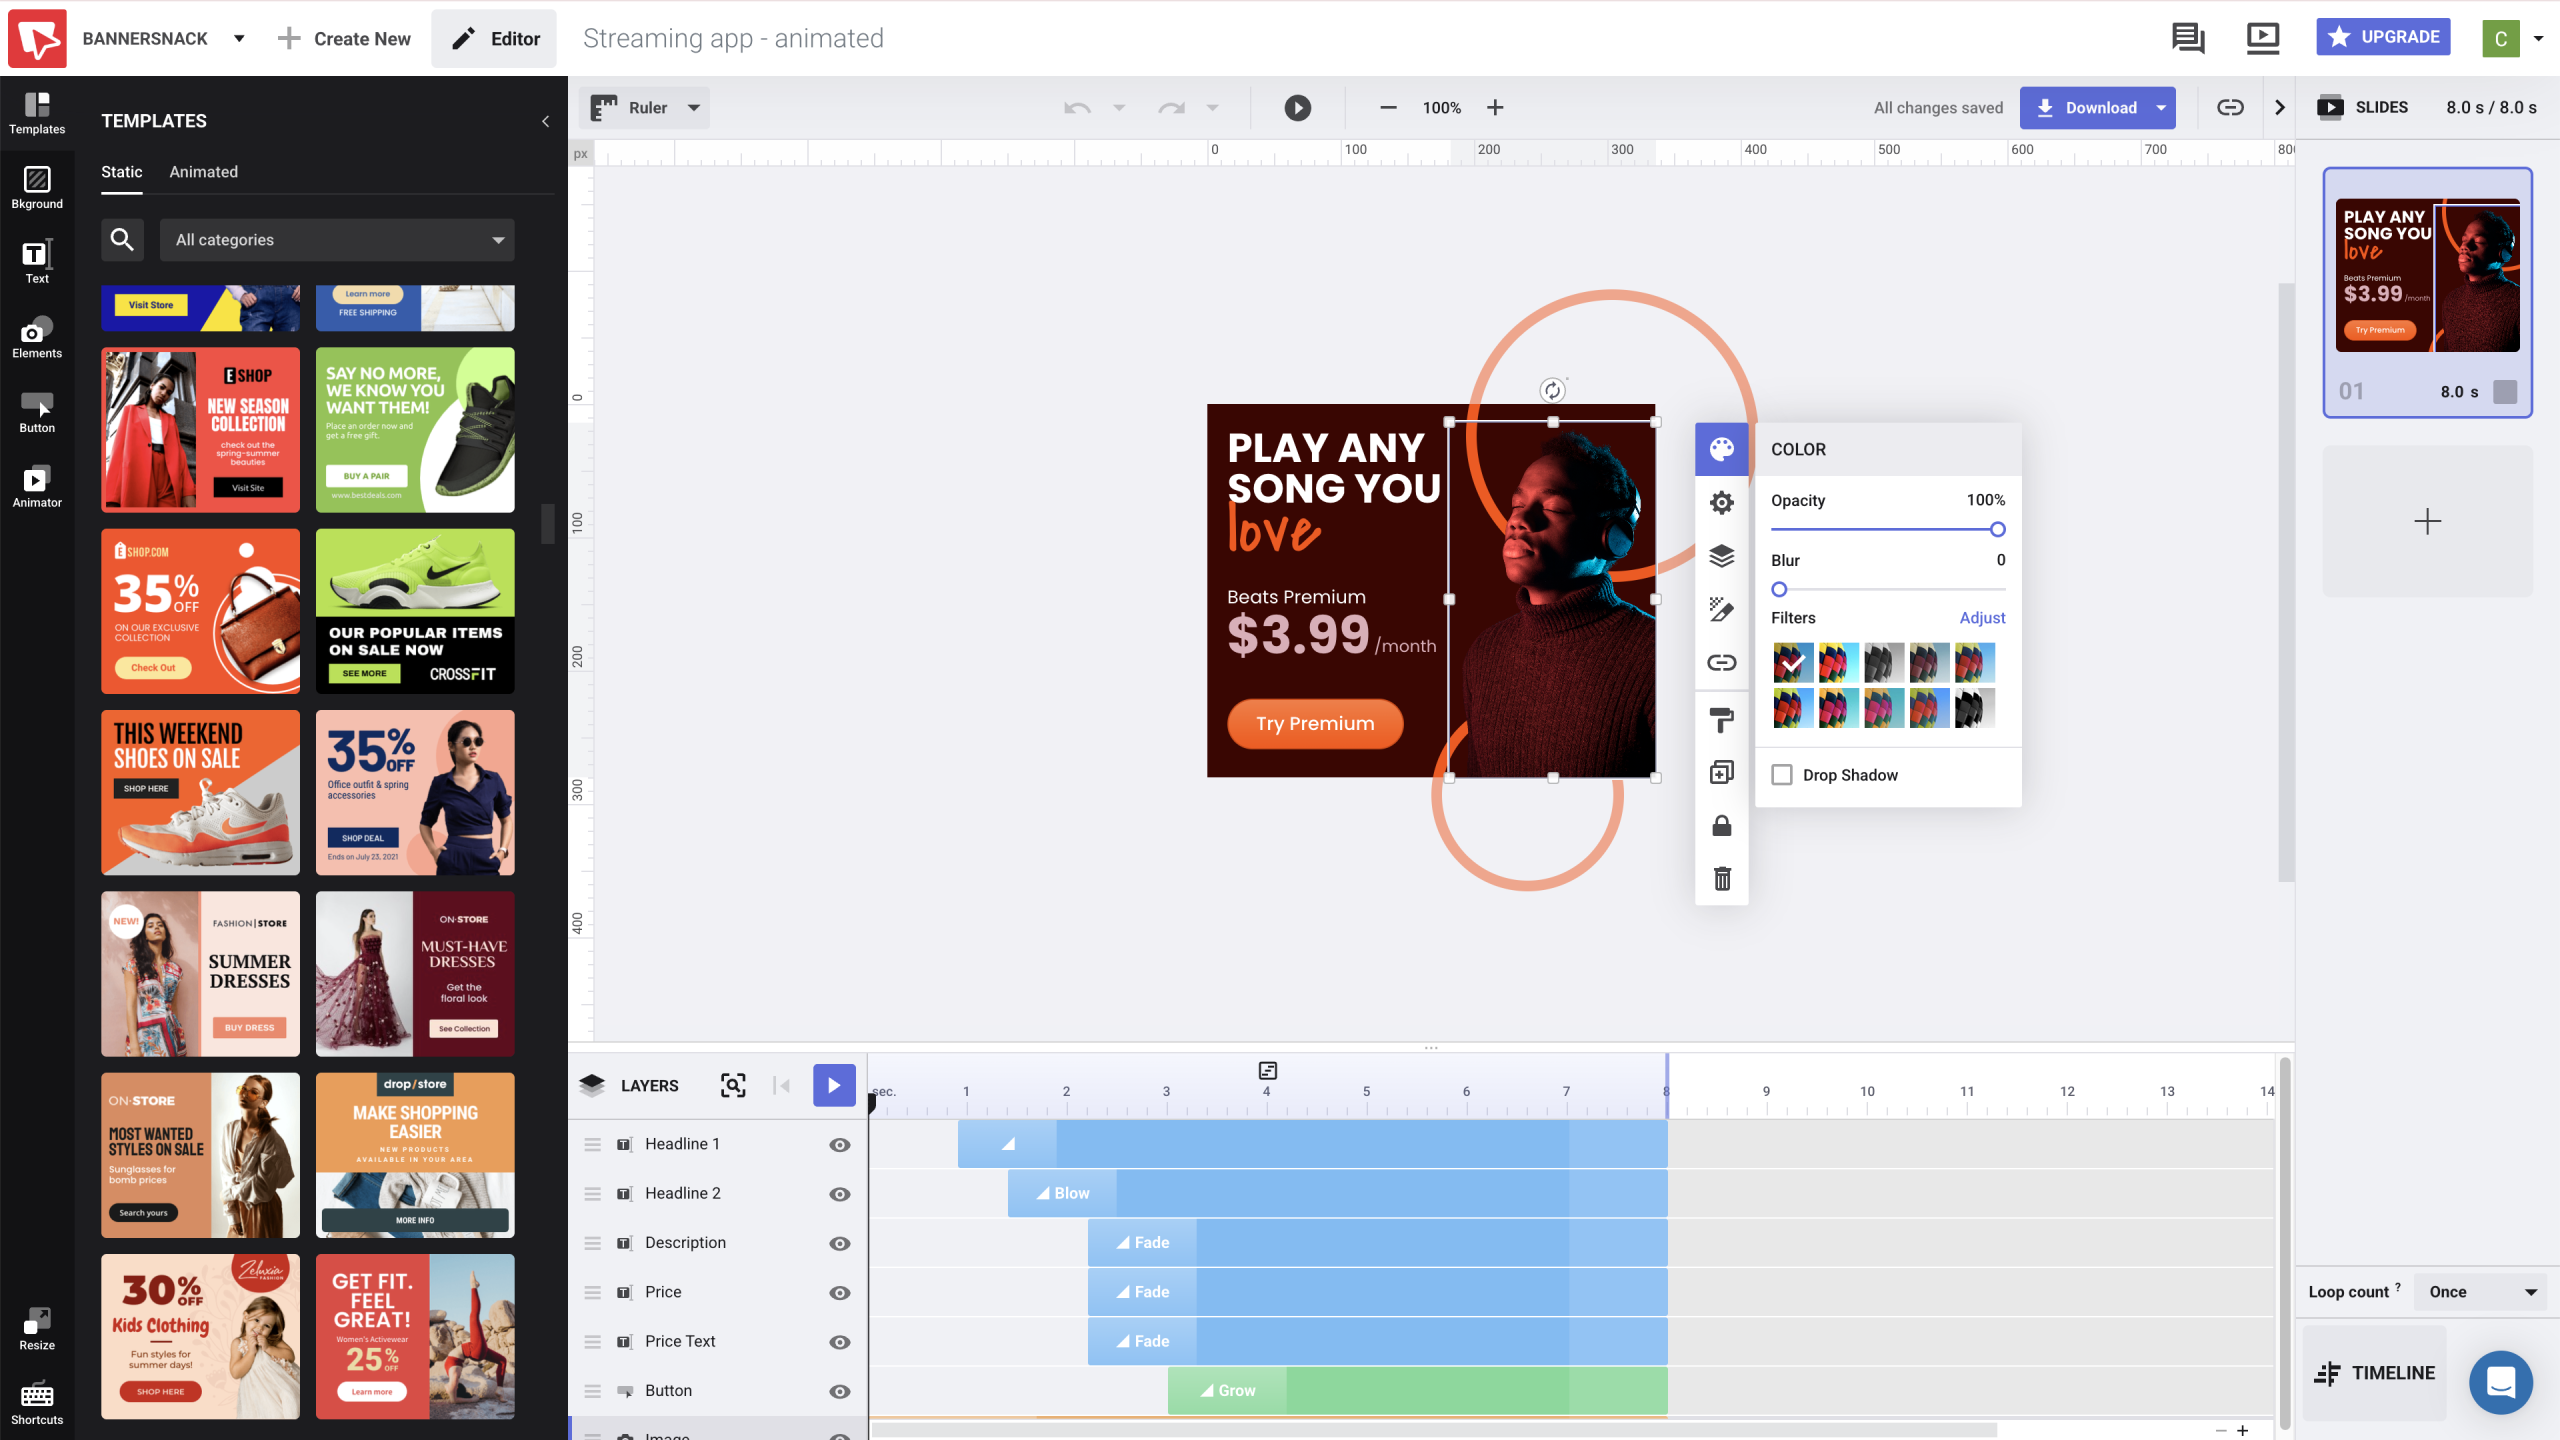Click the UPGRADE button
Image resolution: width=2560 pixels, height=1440 pixels.
2383,37
